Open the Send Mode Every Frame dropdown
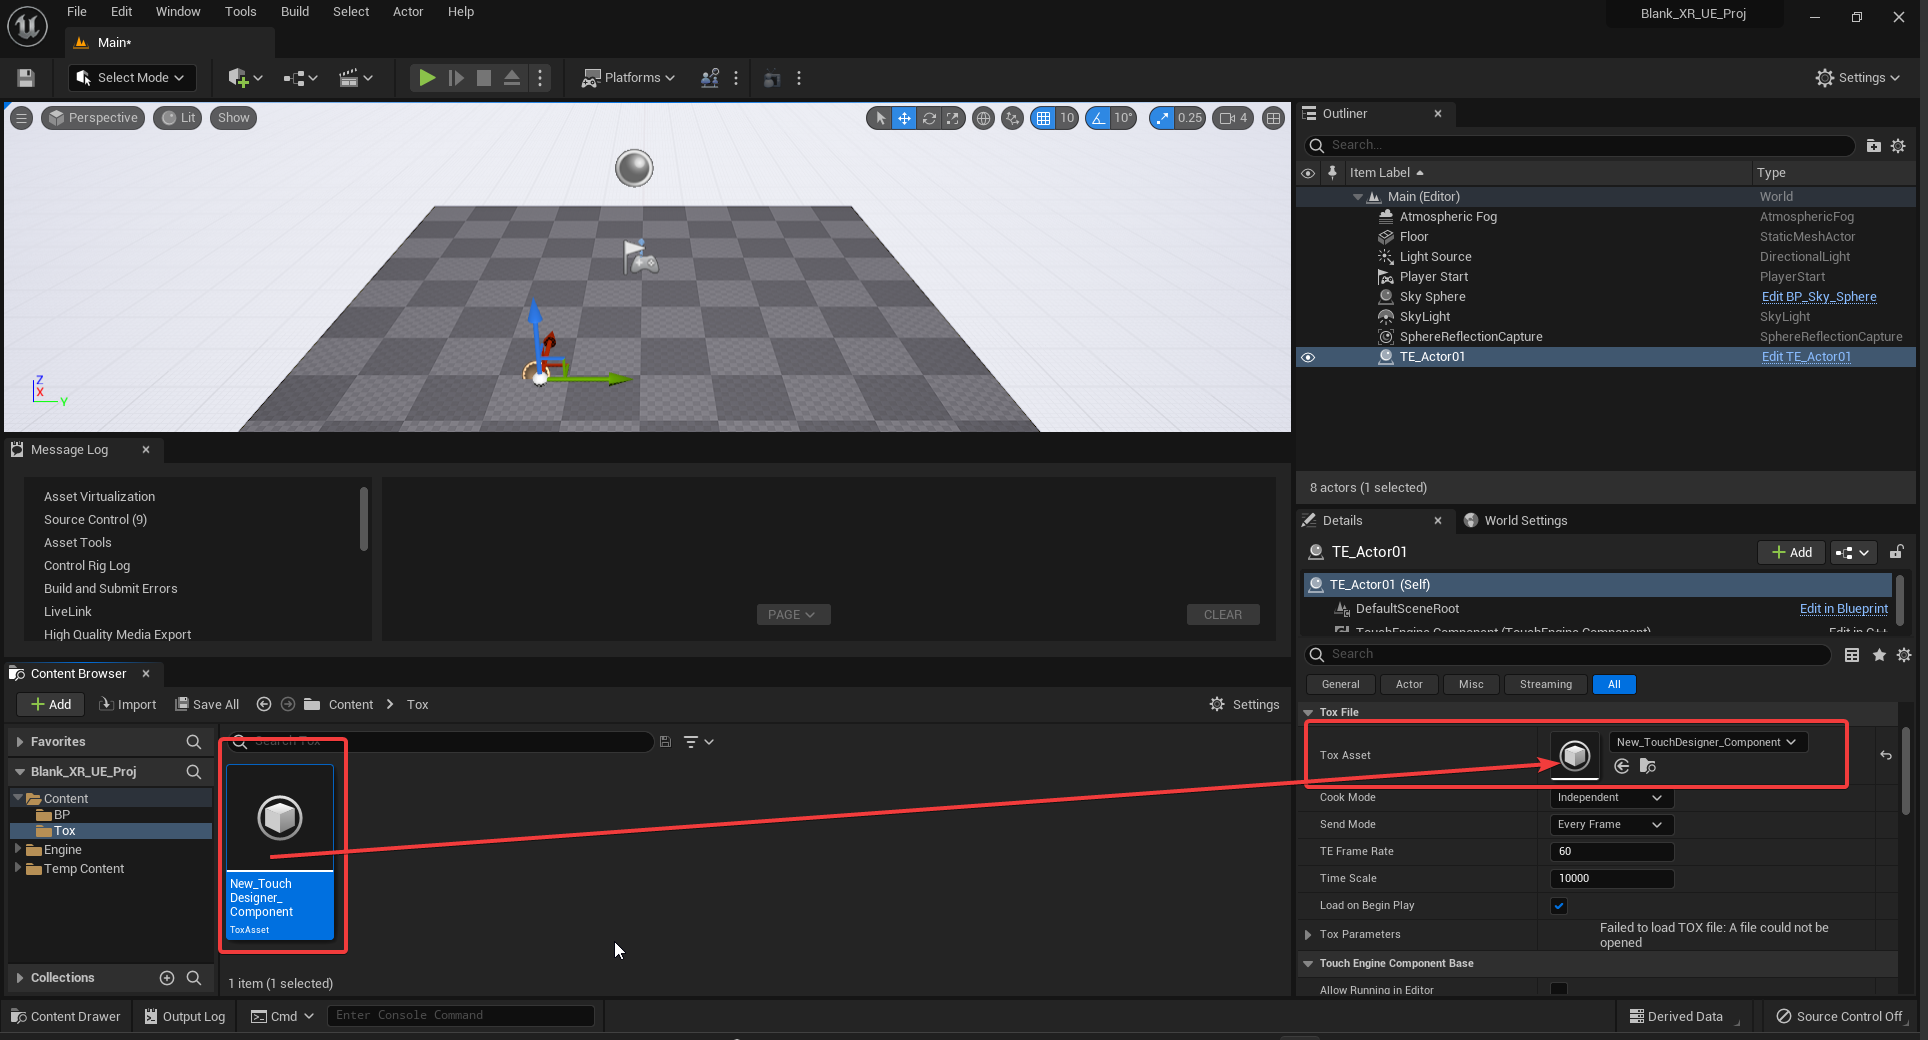 [1611, 825]
